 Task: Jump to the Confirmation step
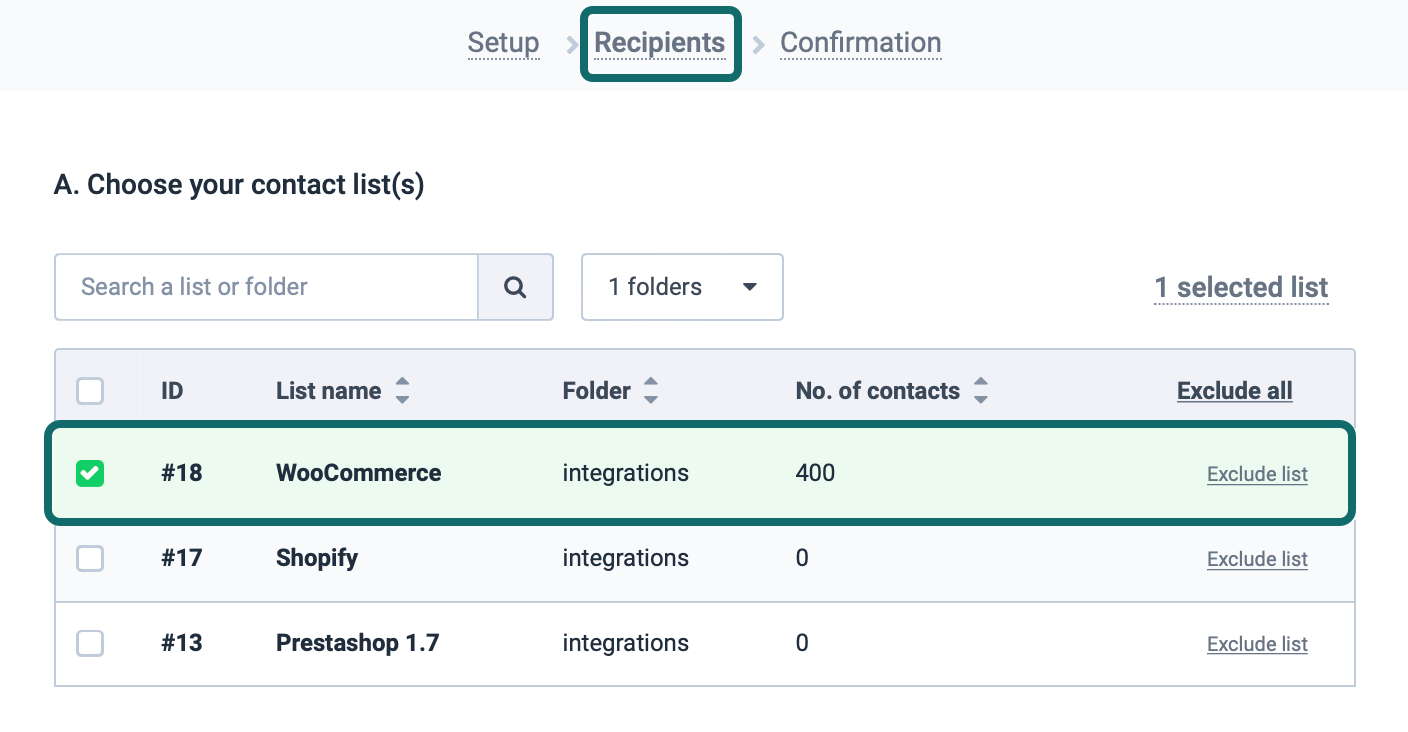(861, 43)
